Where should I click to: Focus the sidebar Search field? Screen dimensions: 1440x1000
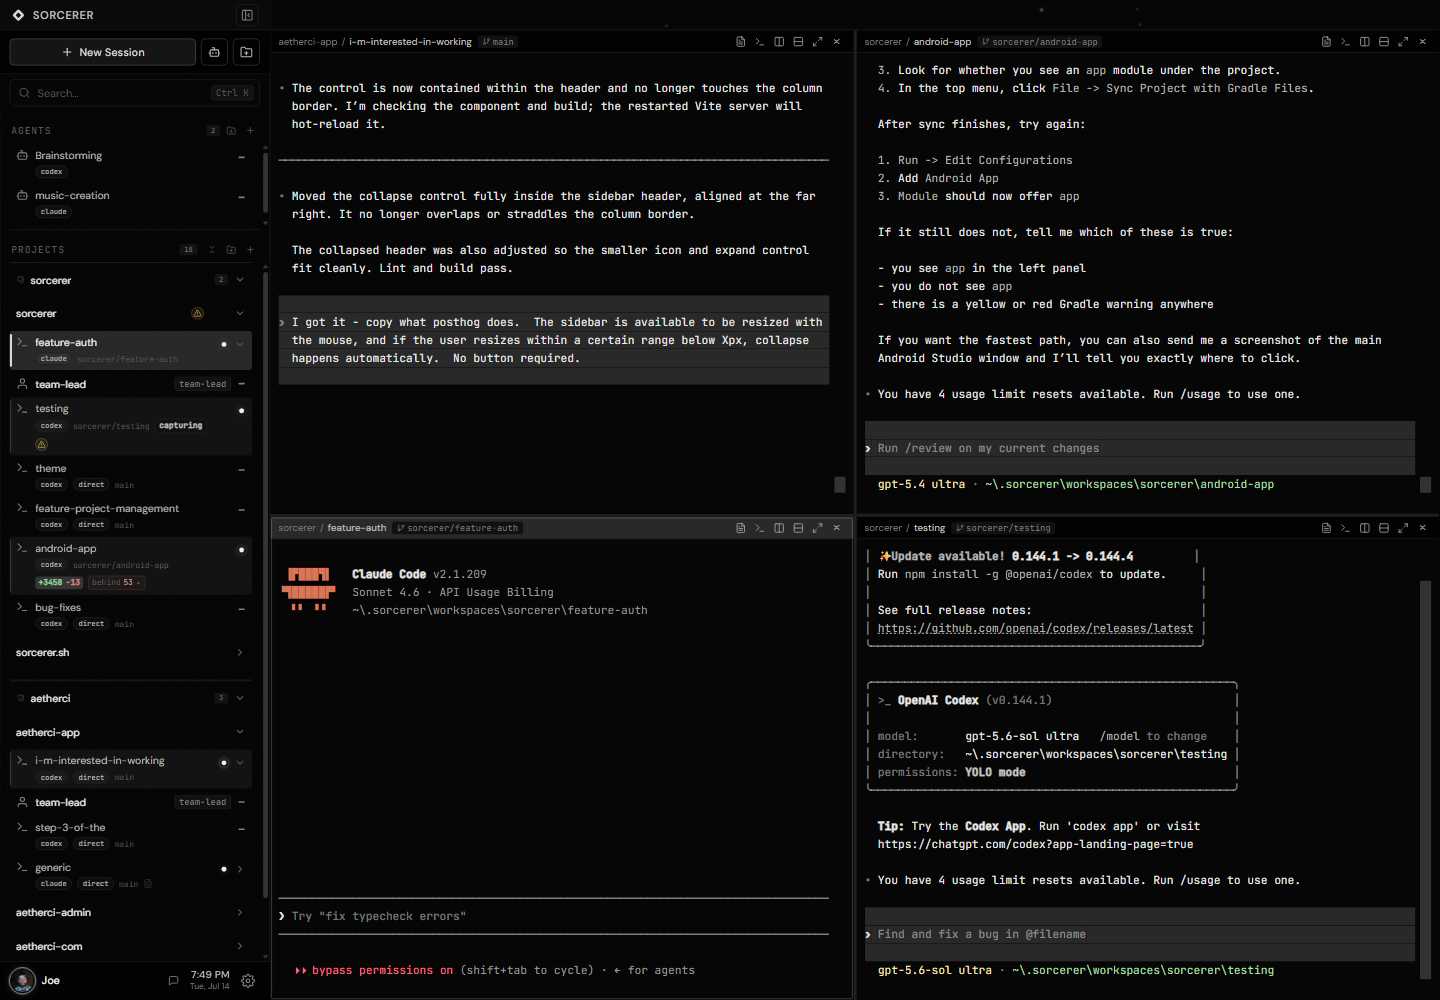[x=135, y=93]
